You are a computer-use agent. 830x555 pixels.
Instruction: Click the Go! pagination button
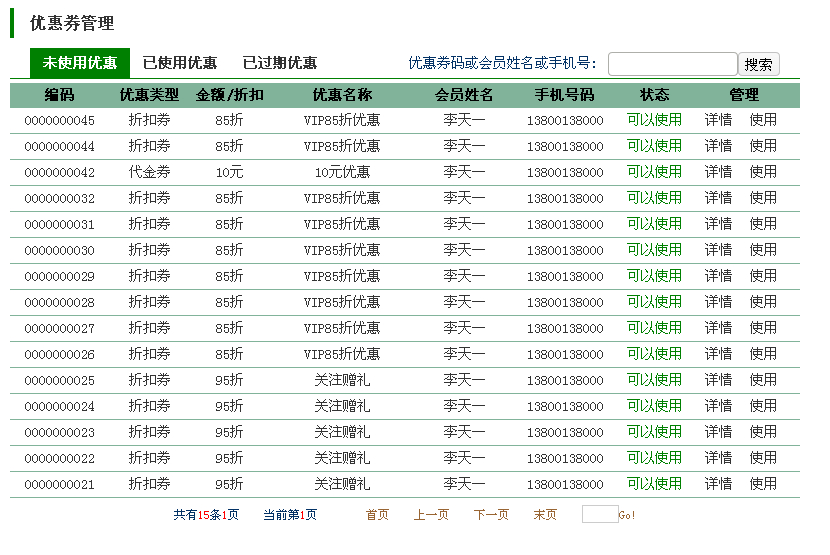click(x=627, y=515)
